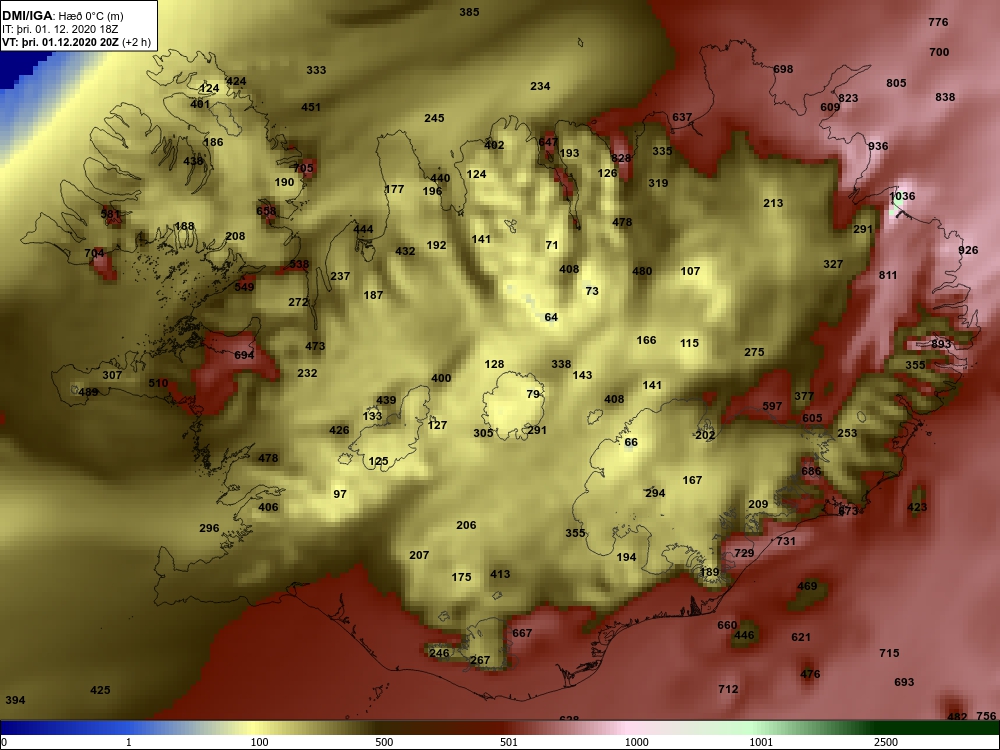Click the map value 510
The image size is (1000, 750).
pyautogui.click(x=158, y=383)
